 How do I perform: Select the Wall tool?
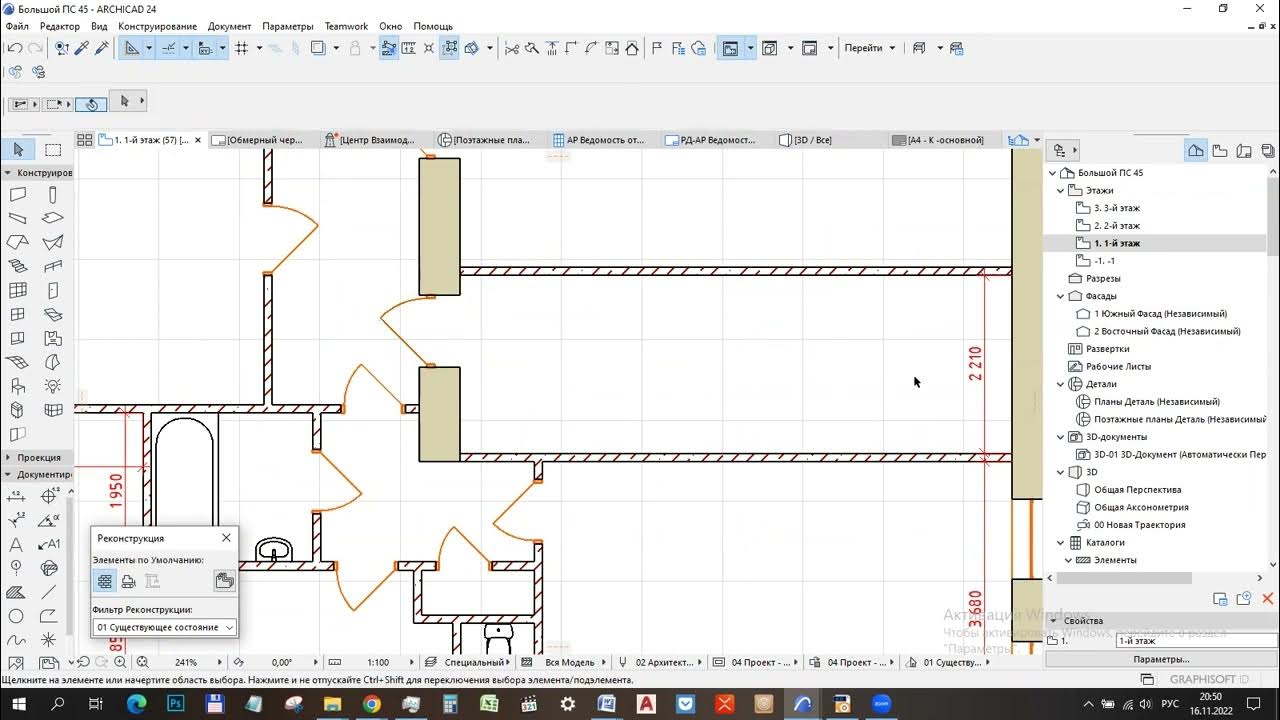coord(18,195)
